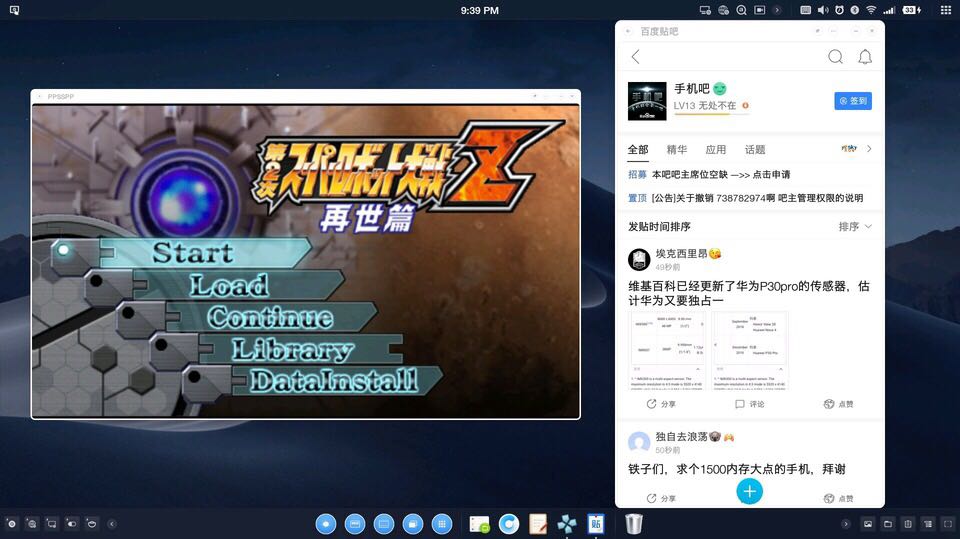
Task: Open Wi-Fi settings from top bar
Action: click(x=871, y=10)
